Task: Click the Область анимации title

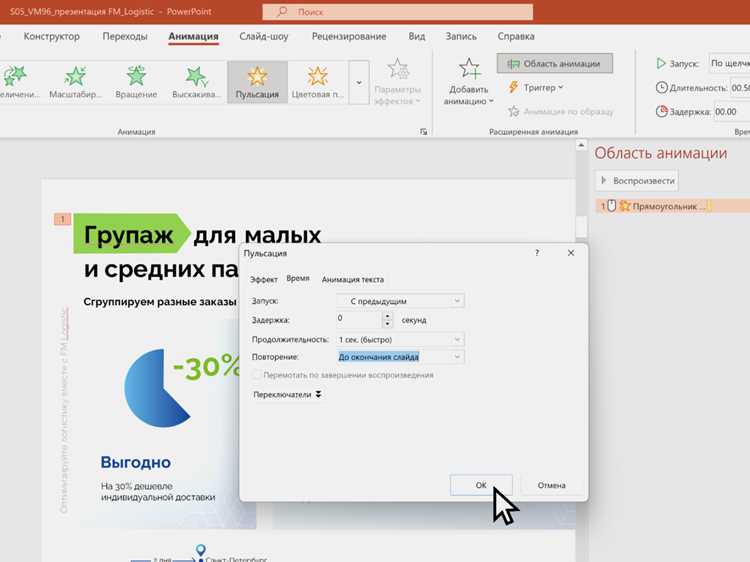Action: click(661, 153)
